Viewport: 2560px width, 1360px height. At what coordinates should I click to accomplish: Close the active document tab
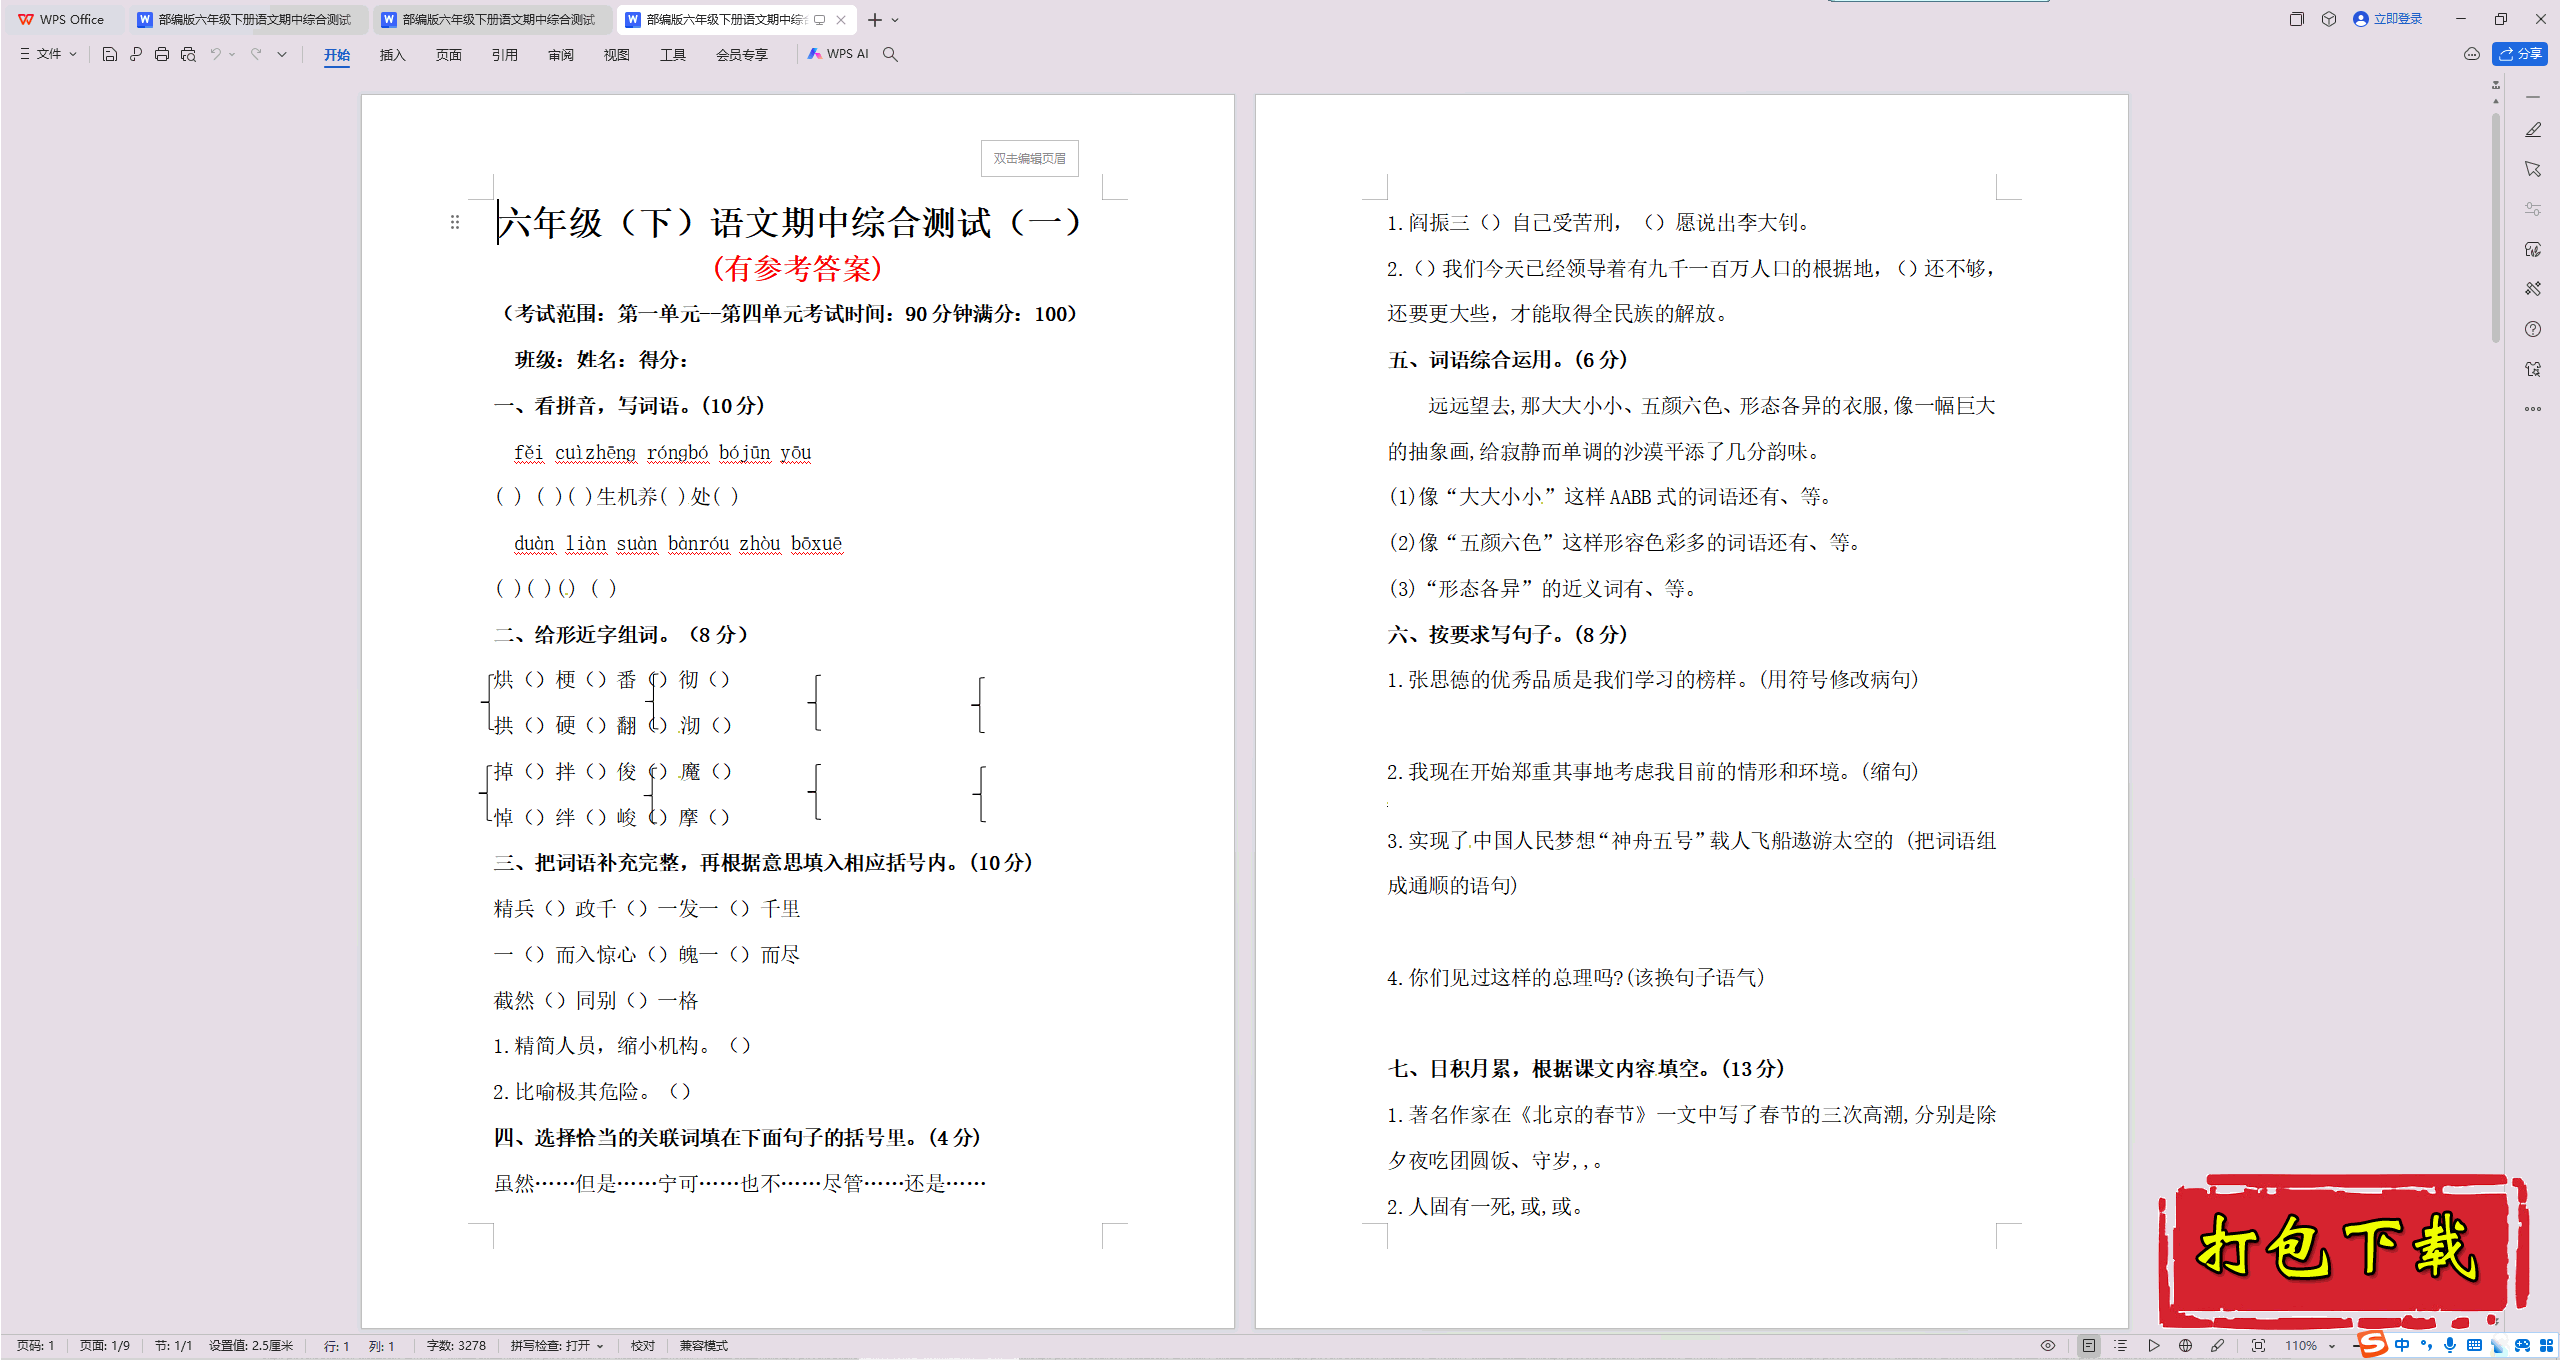841,20
